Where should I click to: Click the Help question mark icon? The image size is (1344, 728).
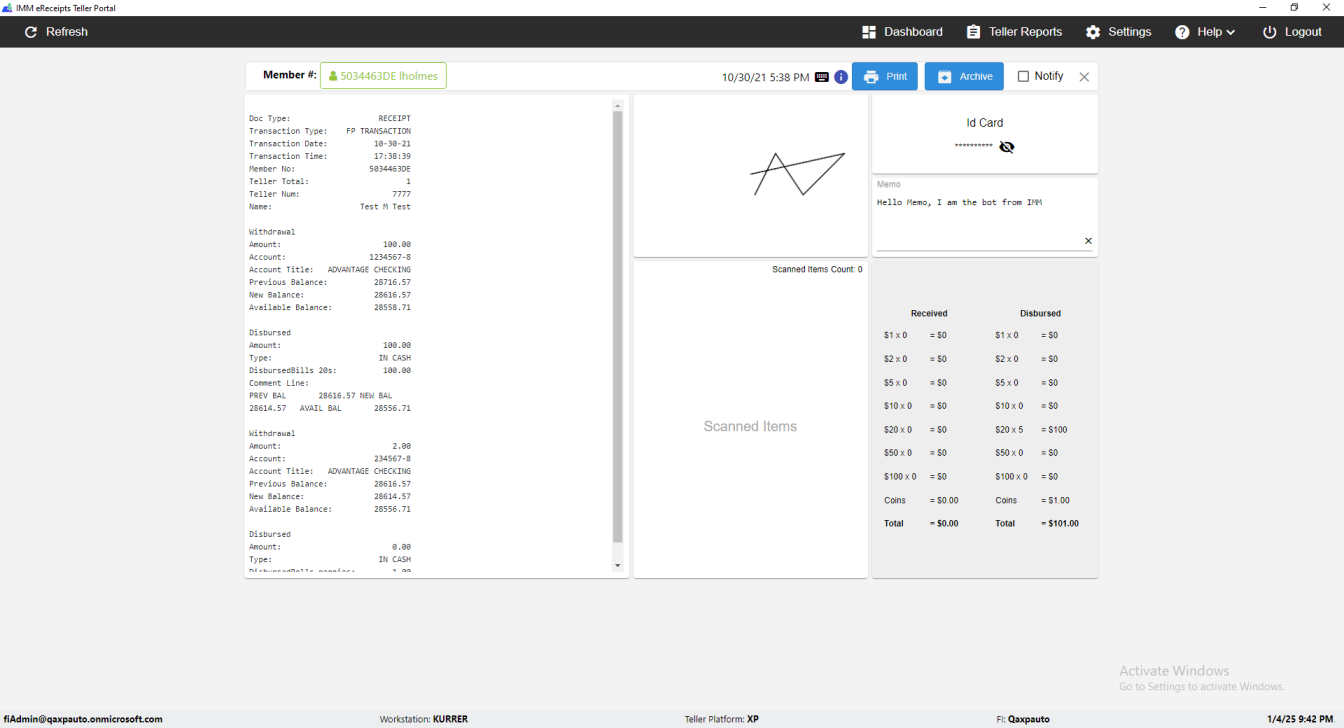pos(1182,32)
